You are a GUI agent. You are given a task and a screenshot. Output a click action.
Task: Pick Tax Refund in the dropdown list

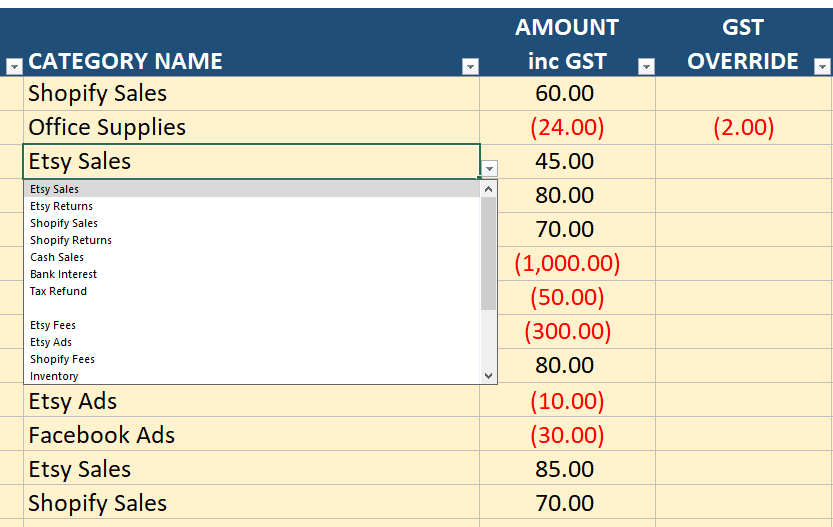(x=252, y=291)
